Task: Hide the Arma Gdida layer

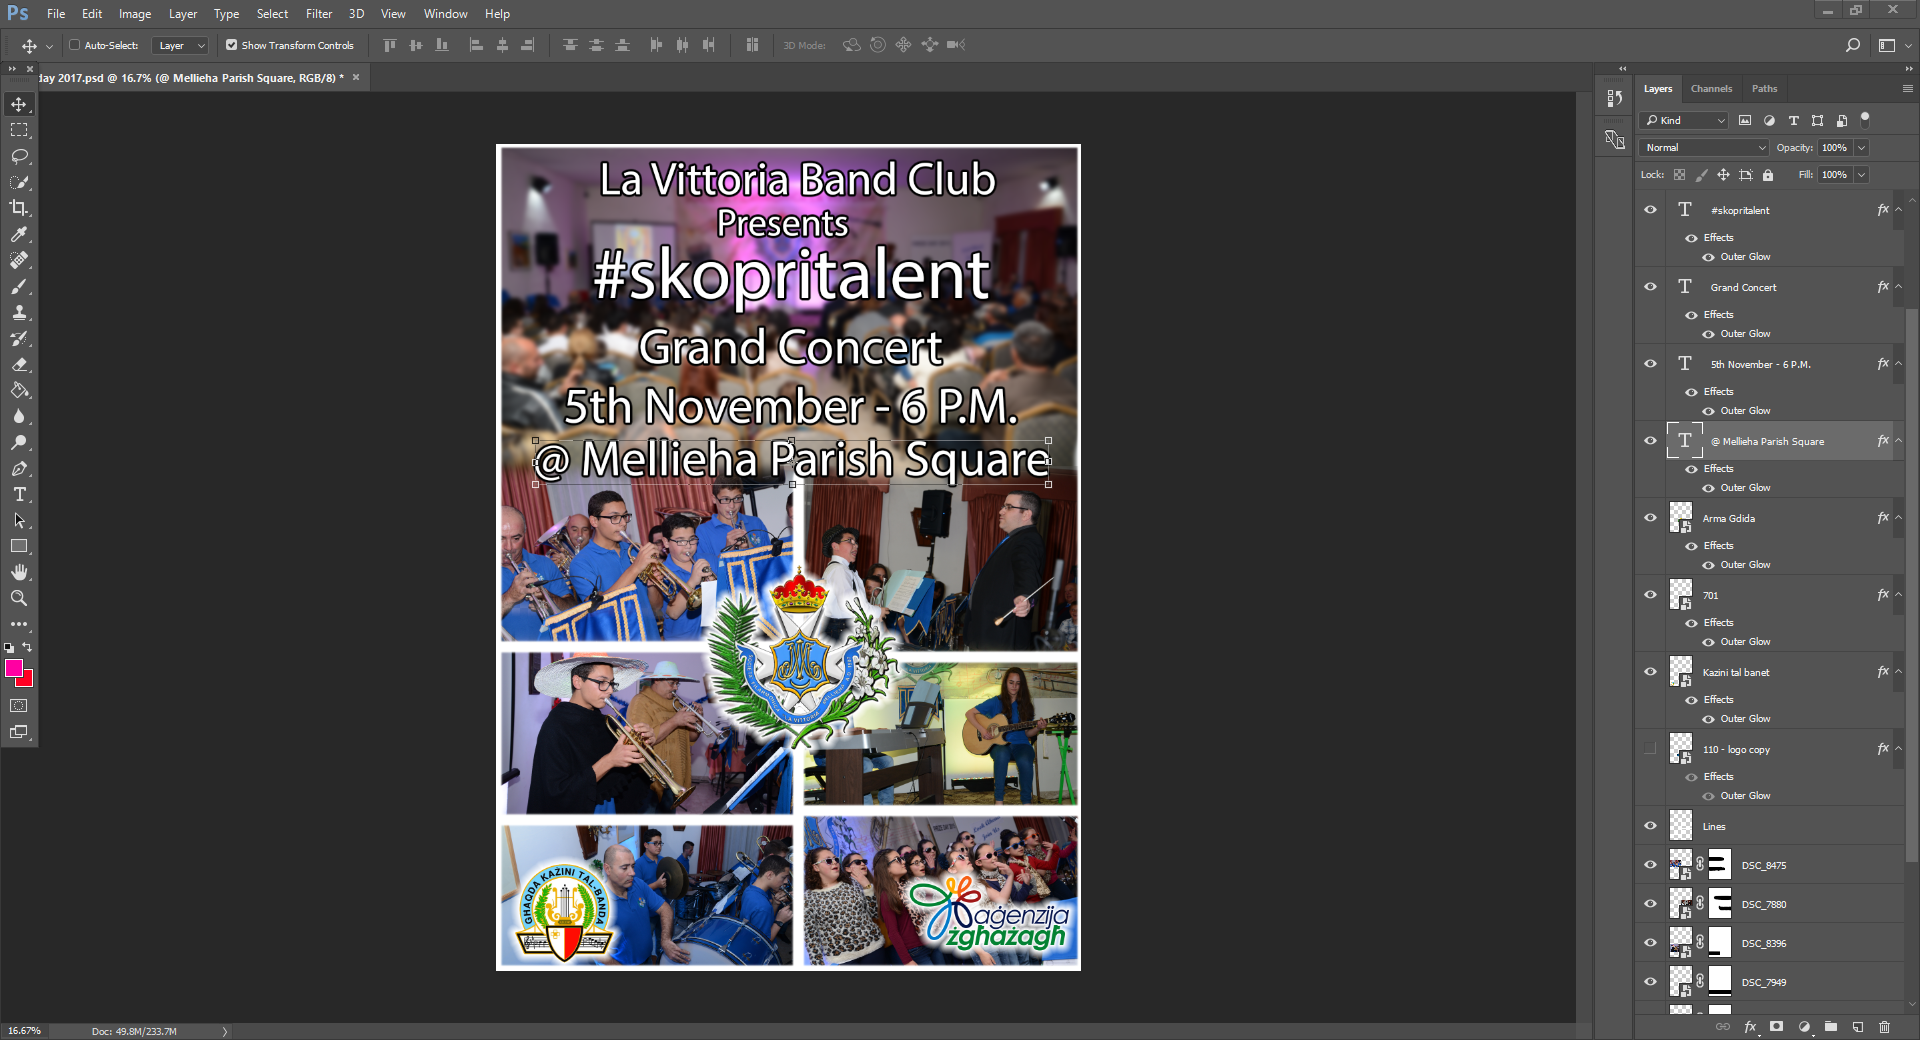Action: [x=1651, y=518]
